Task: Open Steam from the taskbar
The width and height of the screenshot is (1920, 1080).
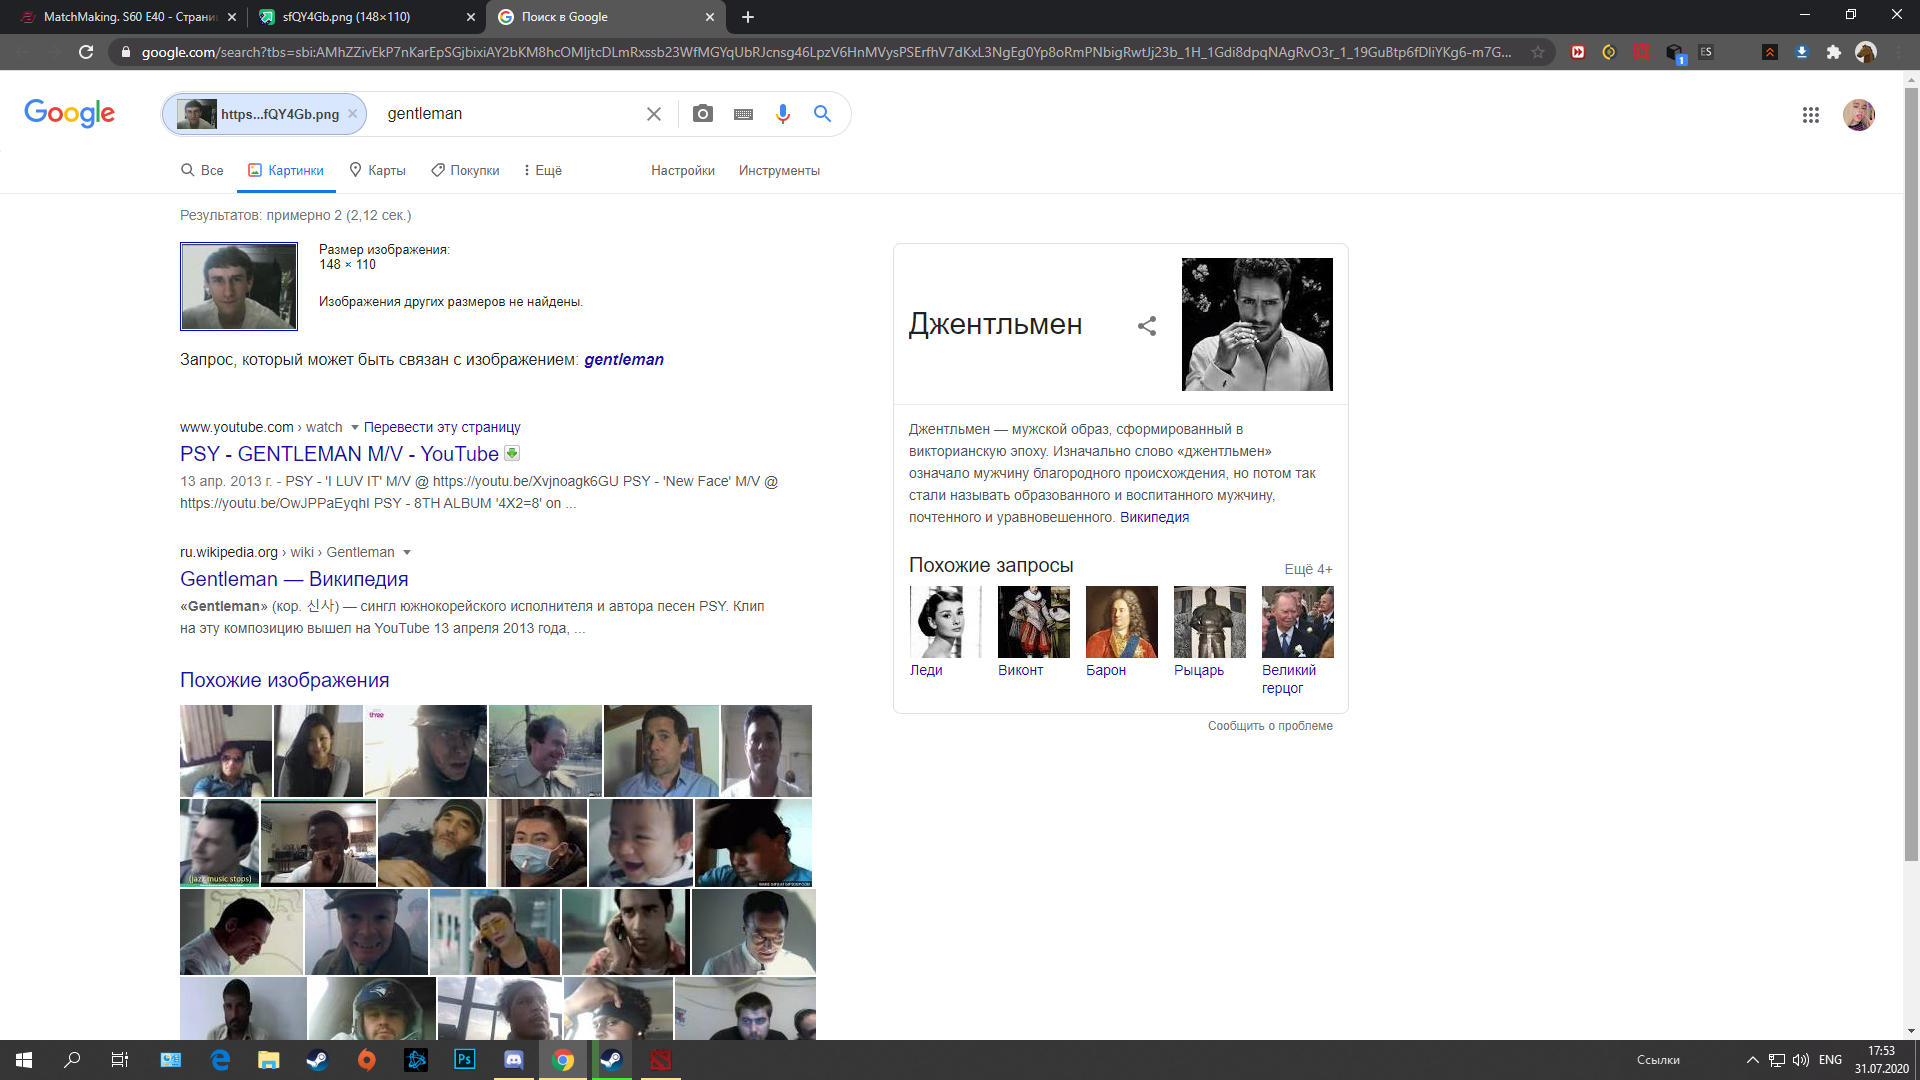Action: click(x=317, y=1059)
